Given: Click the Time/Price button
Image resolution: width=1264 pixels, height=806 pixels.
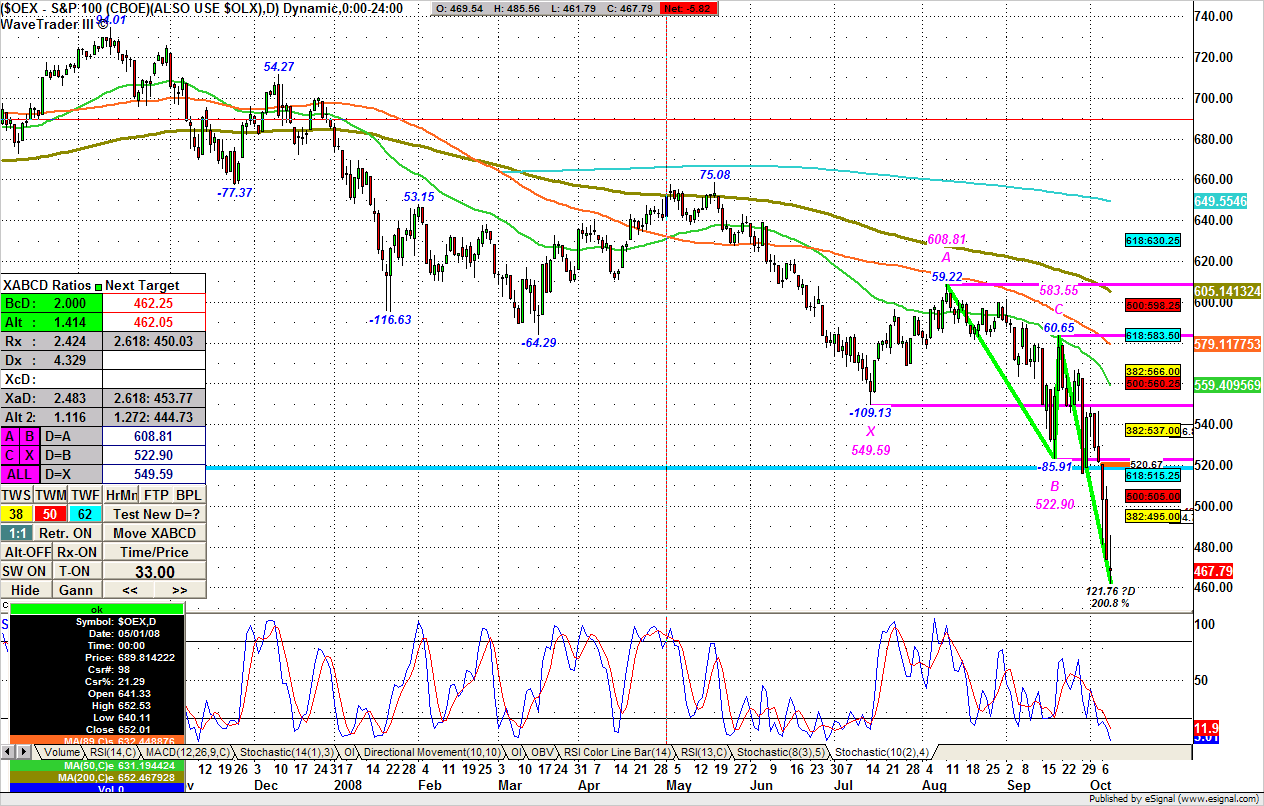Looking at the screenshot, I should tap(155, 551).
